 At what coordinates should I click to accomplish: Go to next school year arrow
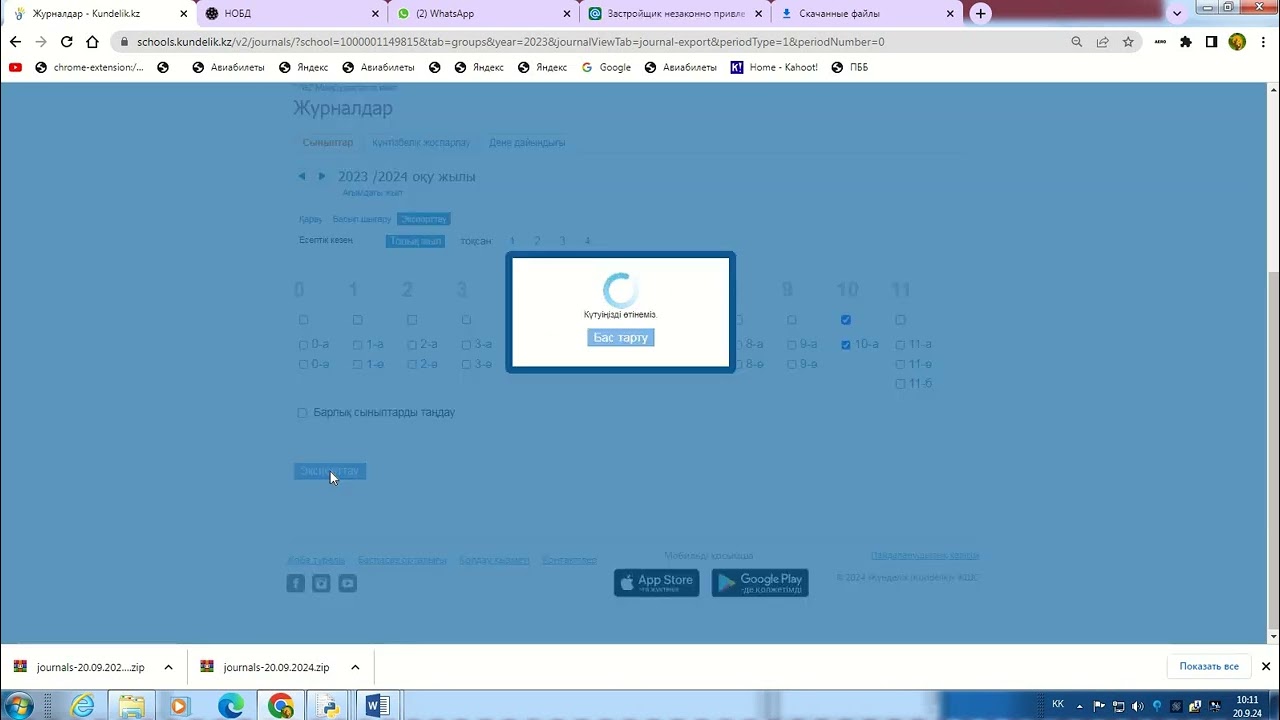322,176
